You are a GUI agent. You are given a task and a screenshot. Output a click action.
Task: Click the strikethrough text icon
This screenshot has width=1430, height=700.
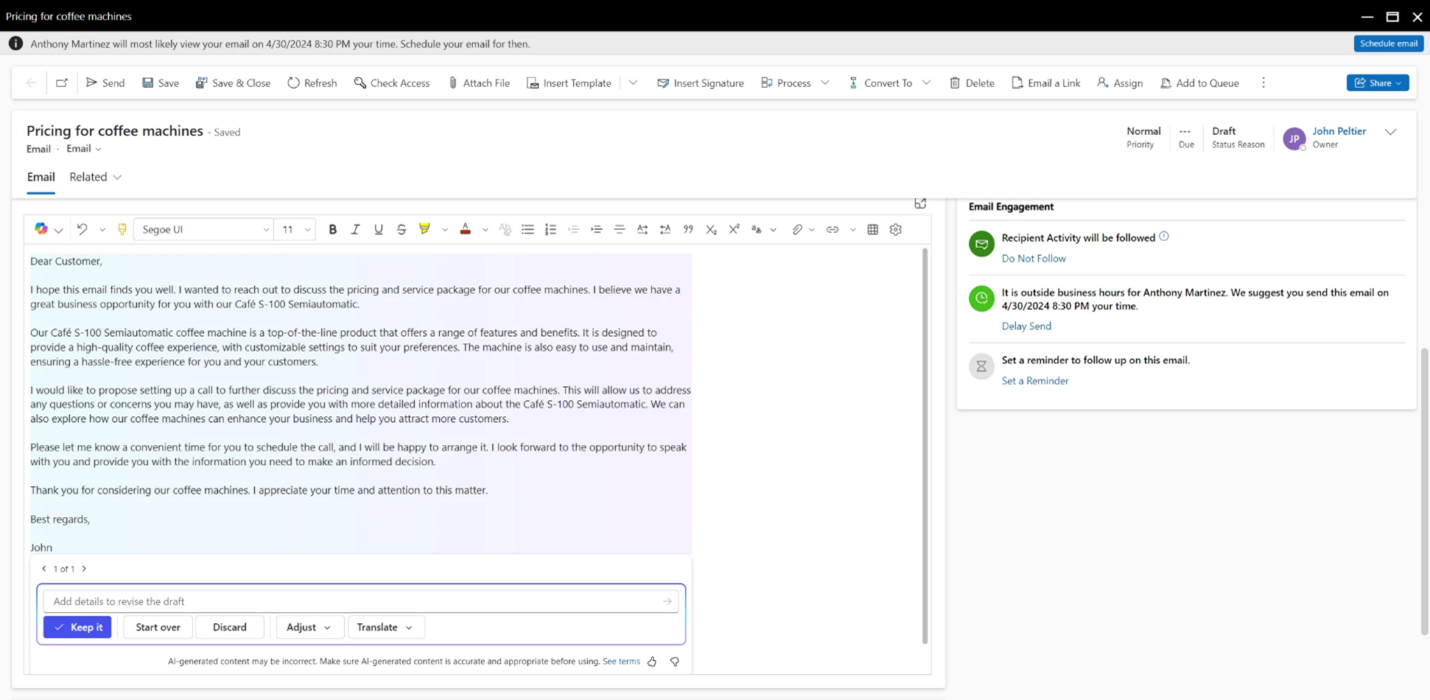(x=401, y=230)
